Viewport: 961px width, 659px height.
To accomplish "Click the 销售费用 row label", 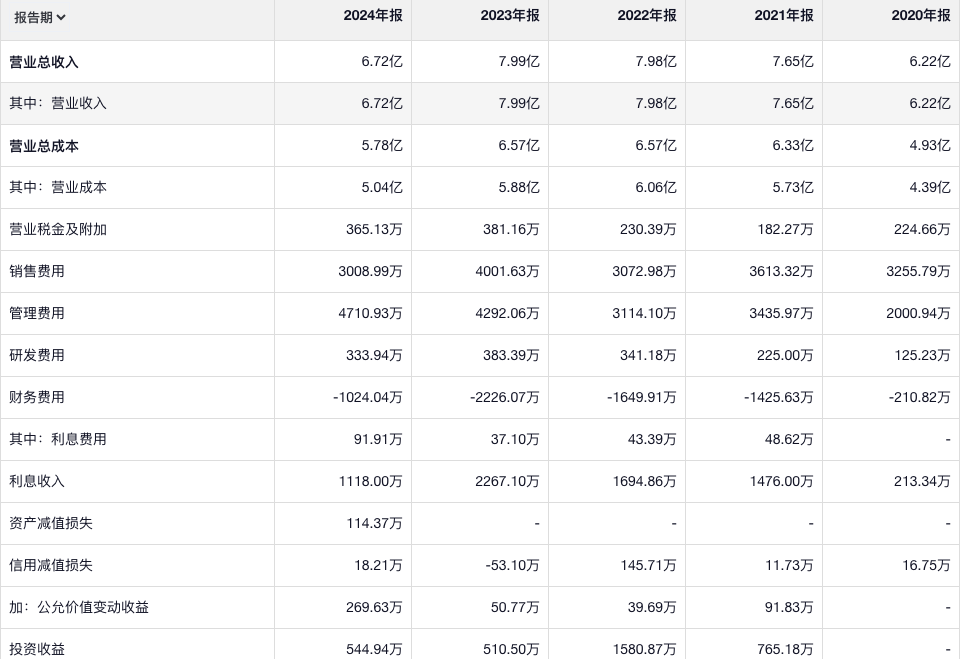I will (x=37, y=271).
